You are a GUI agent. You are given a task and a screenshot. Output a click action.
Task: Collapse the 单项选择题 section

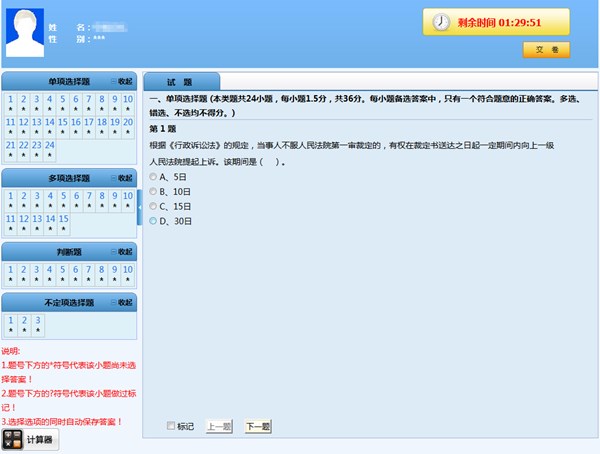coord(121,81)
